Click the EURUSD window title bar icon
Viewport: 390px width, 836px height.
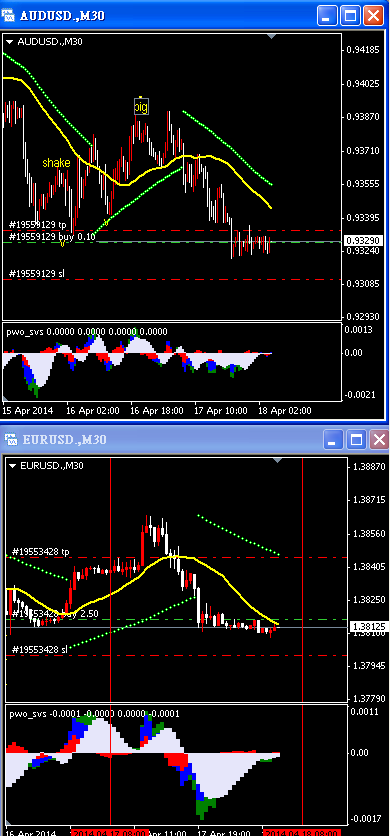[x=11, y=439]
